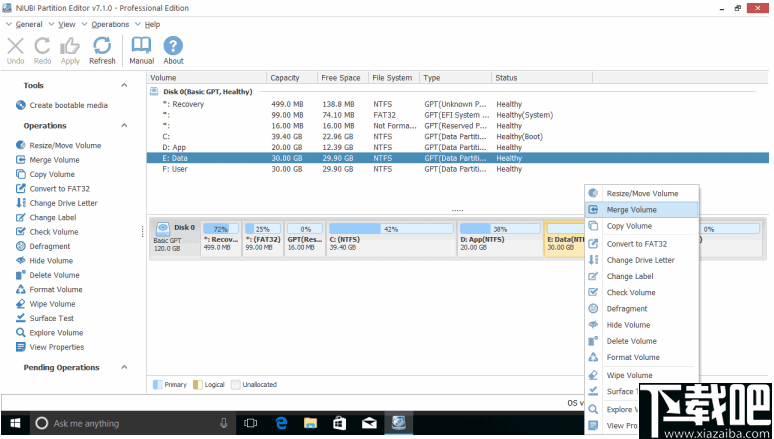Choose Change Label in the context menu
This screenshot has width=774, height=439.
(642, 277)
